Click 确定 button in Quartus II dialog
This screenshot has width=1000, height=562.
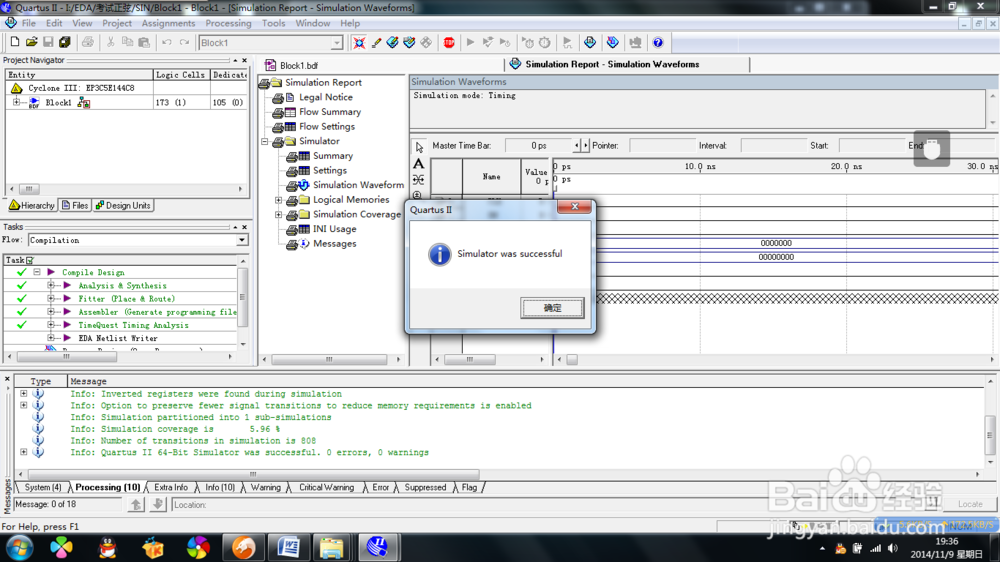pos(552,308)
